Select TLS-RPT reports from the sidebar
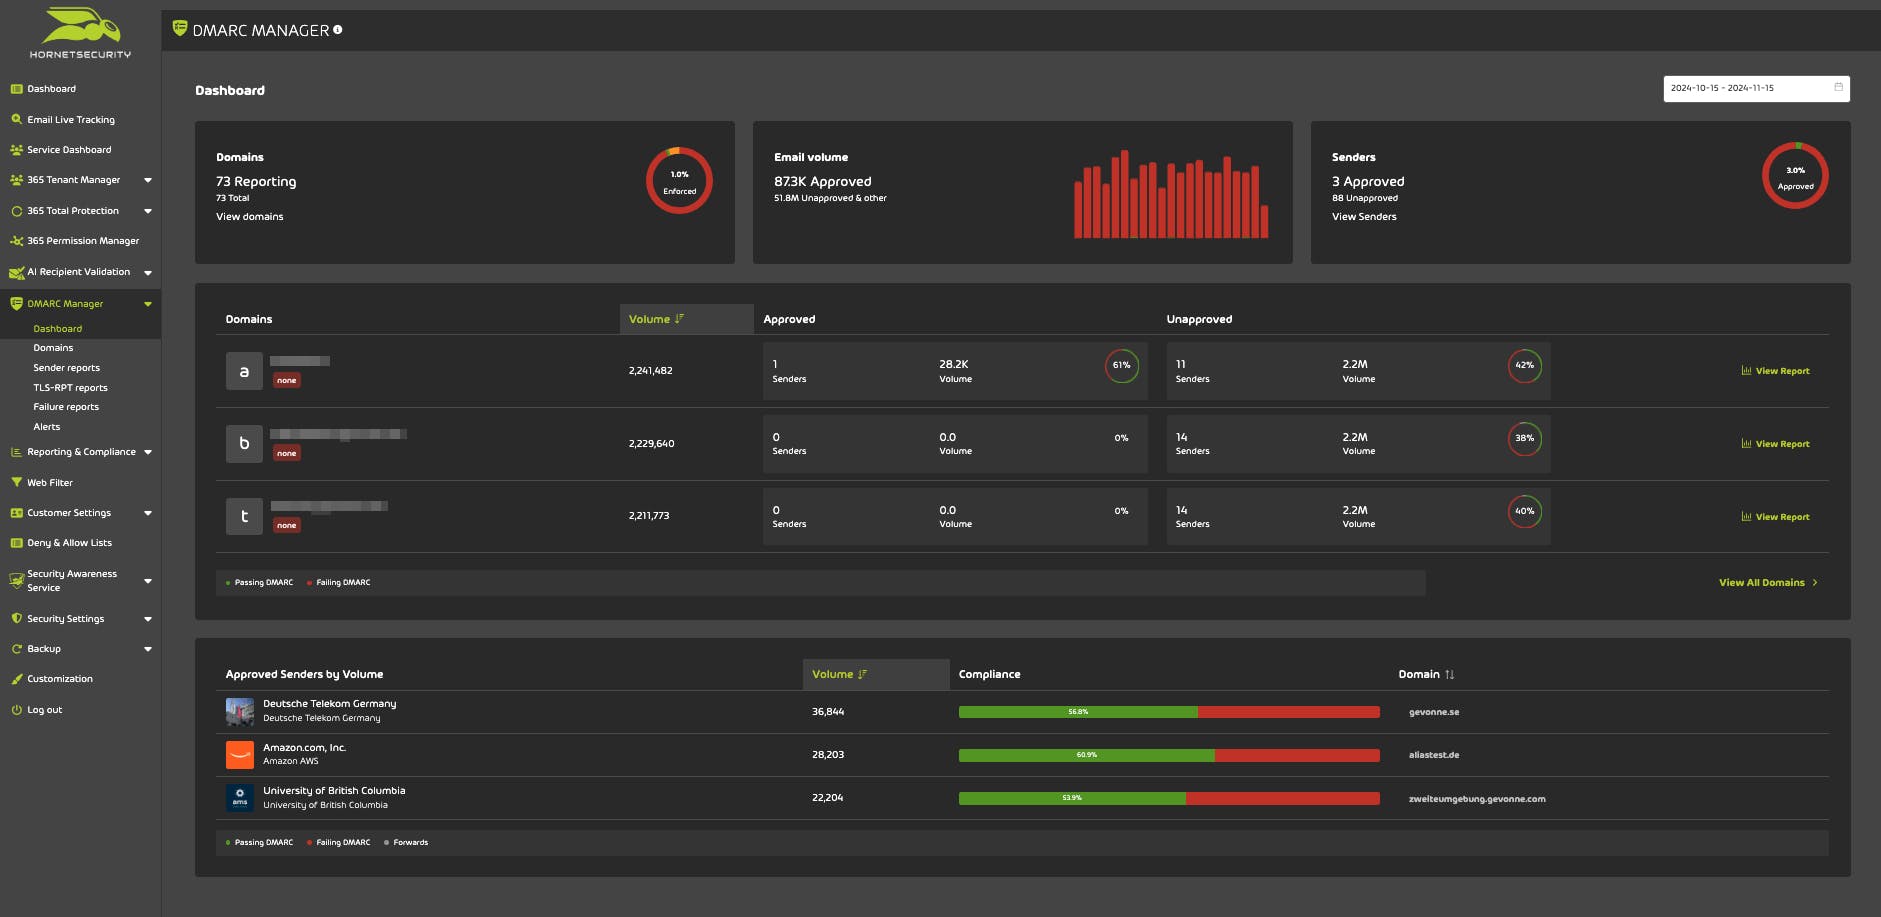 pyautogui.click(x=69, y=387)
